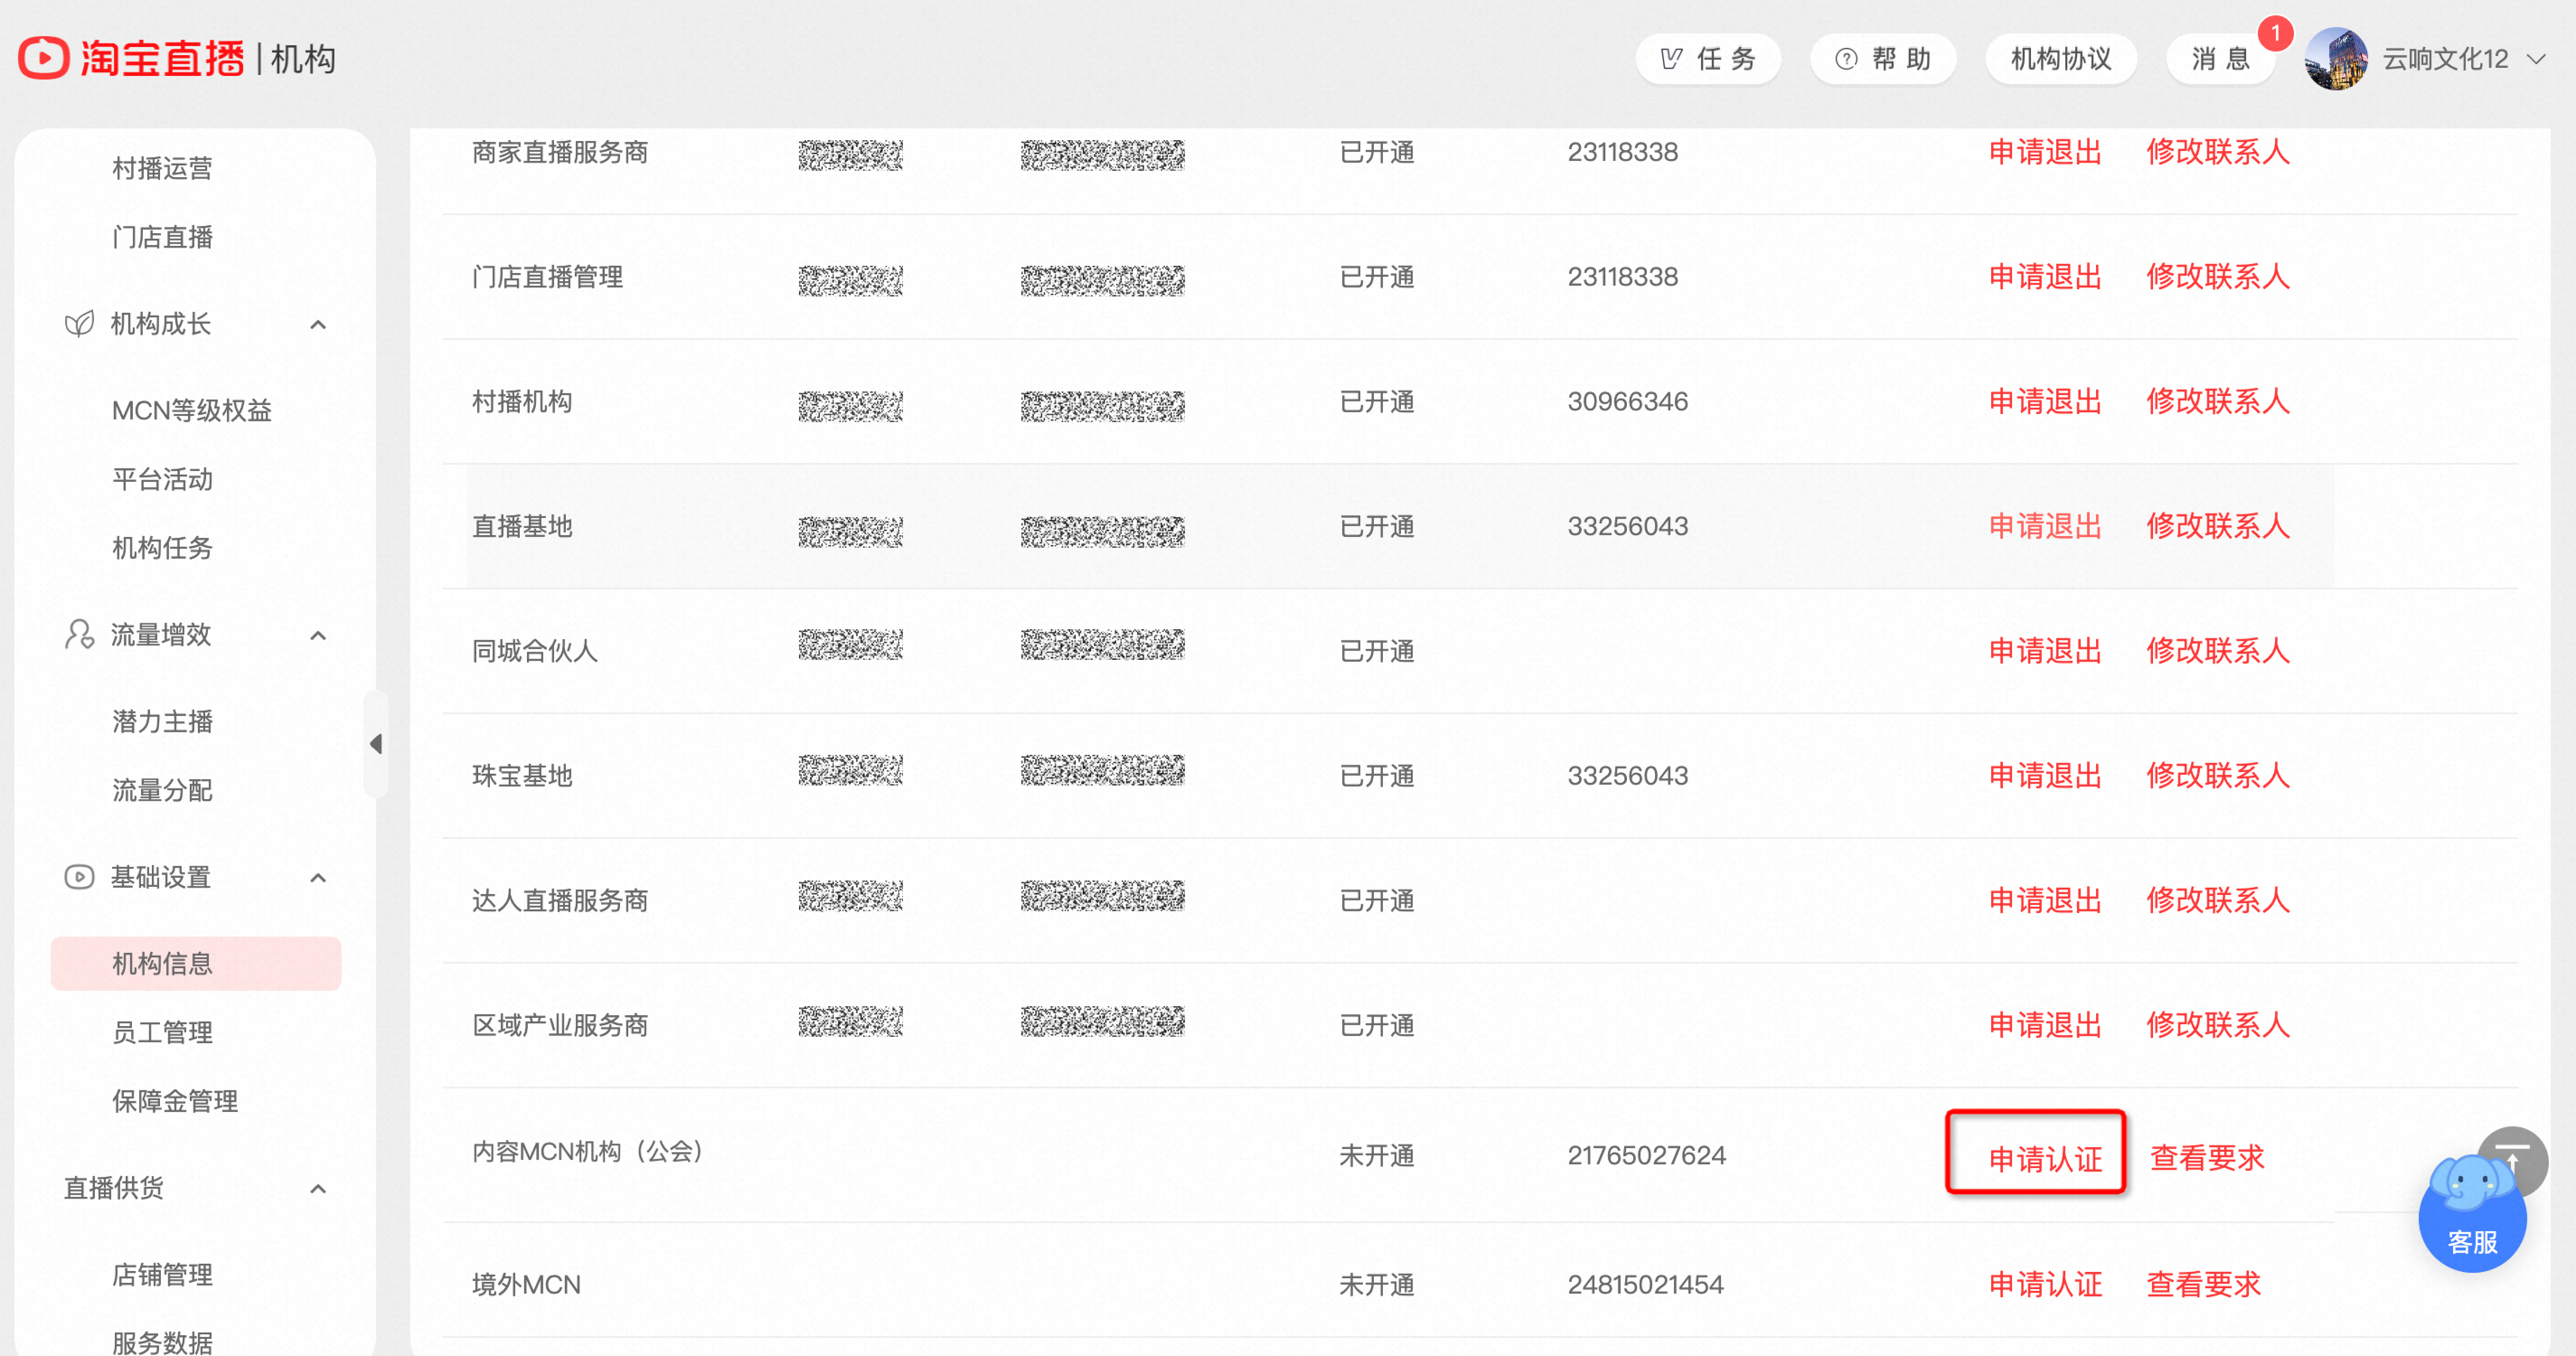Open 员工管理 in the sidebar
The width and height of the screenshot is (2576, 1356).
click(162, 1032)
